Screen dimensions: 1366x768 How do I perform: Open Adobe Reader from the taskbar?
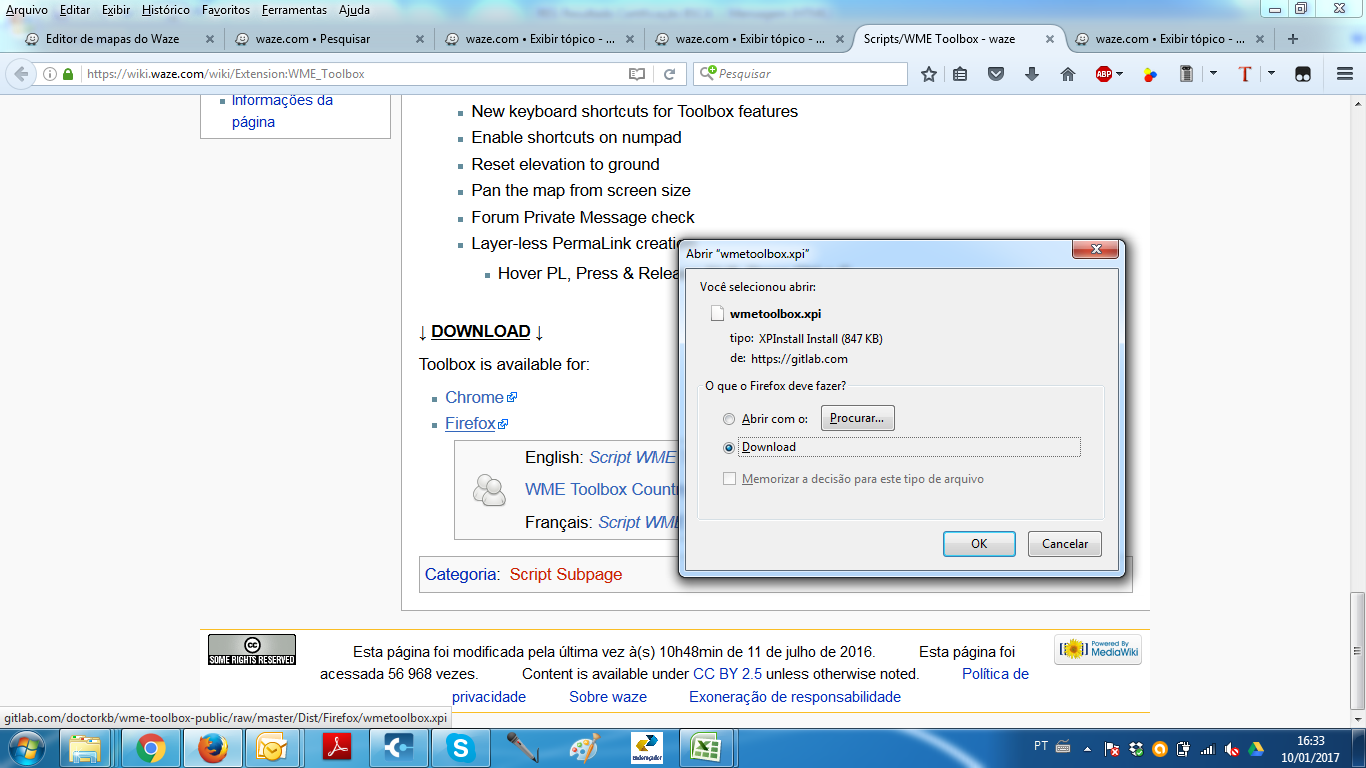click(x=337, y=748)
